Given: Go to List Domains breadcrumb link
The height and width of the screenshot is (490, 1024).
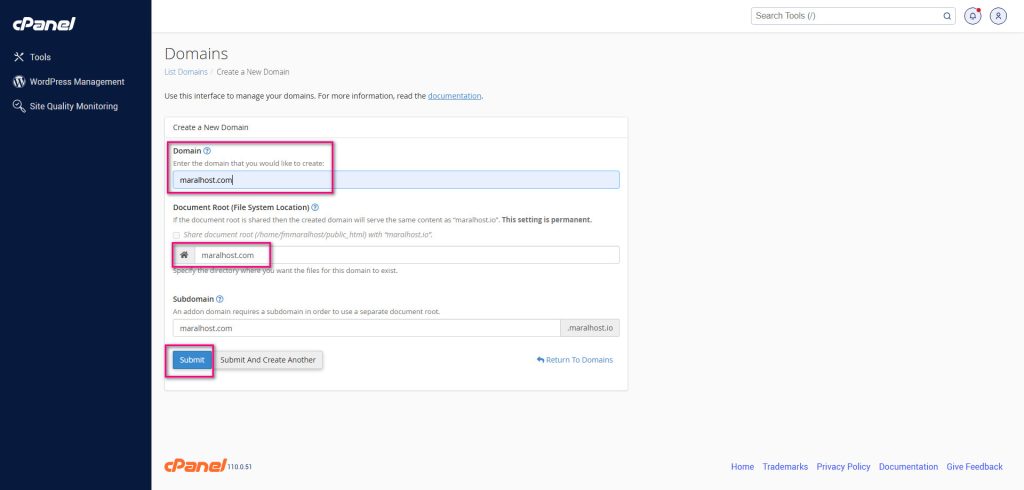Looking at the screenshot, I should click(186, 72).
